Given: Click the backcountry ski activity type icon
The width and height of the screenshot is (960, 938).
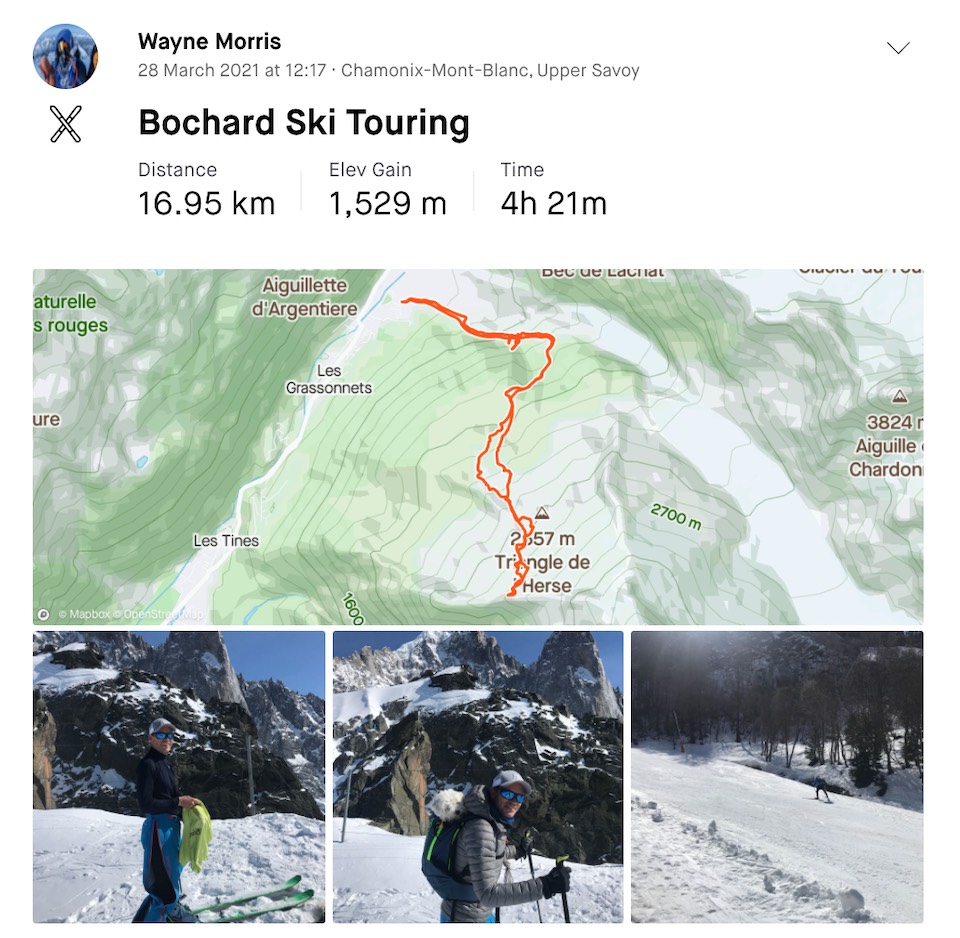Looking at the screenshot, I should tap(66, 124).
